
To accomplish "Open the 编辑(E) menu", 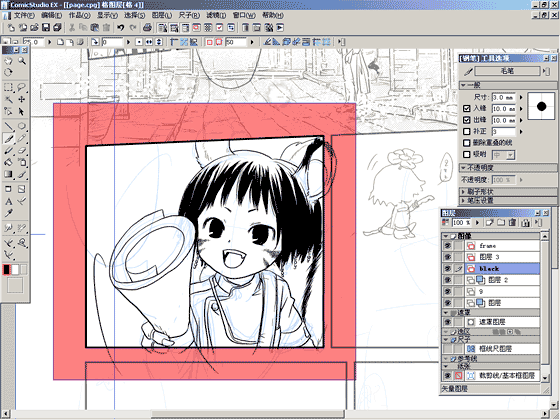I will pyautogui.click(x=51, y=15).
